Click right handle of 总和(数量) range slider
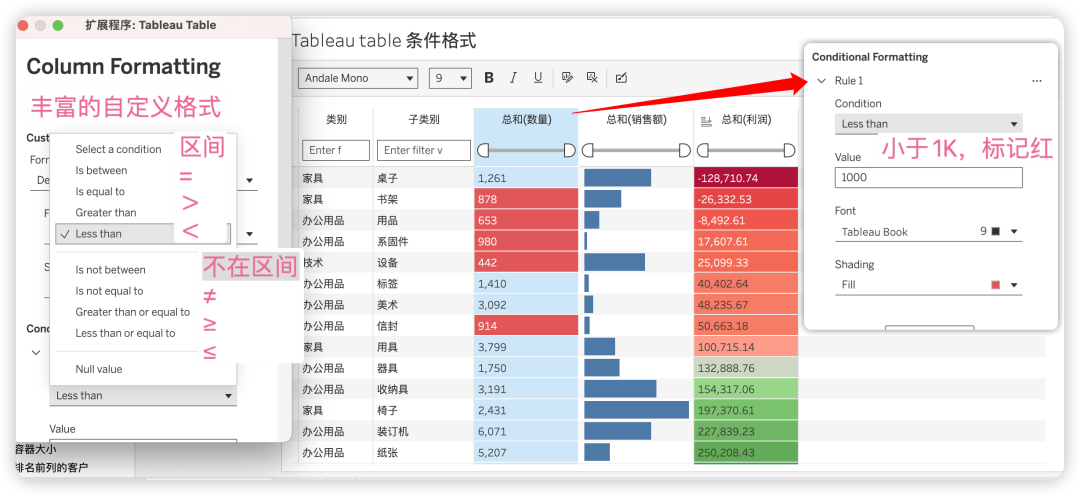Image resolution: width=1080 pixels, height=496 pixels. pyautogui.click(x=570, y=150)
